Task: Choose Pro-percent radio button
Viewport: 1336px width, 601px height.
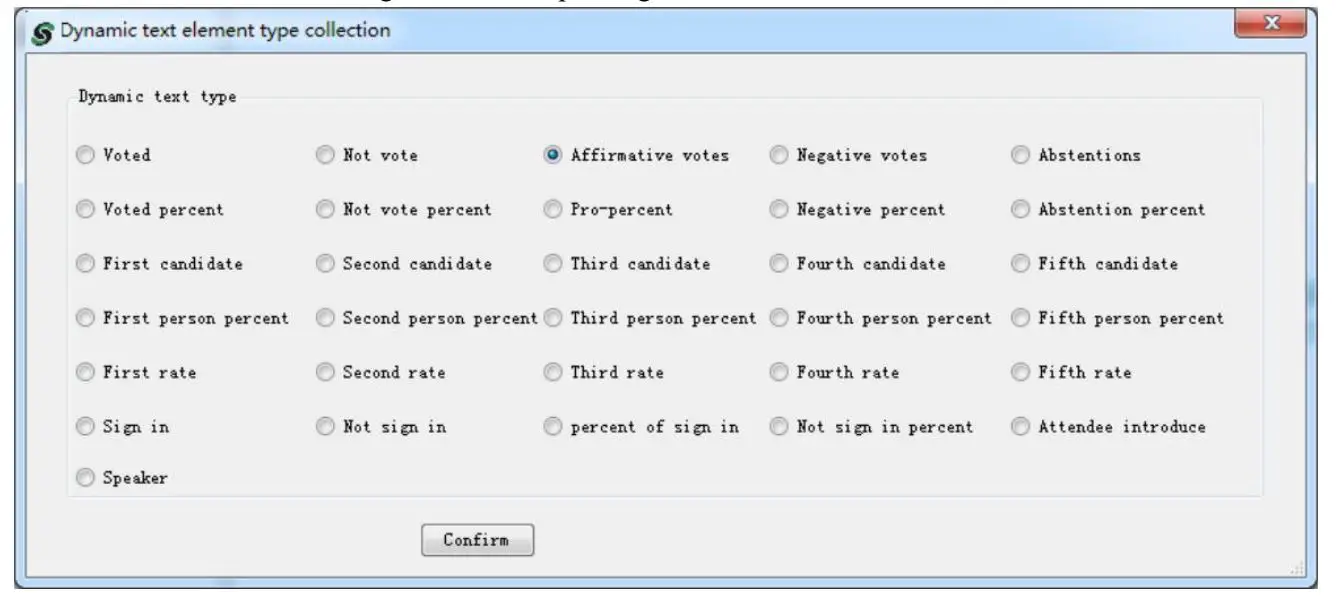Action: tap(553, 210)
